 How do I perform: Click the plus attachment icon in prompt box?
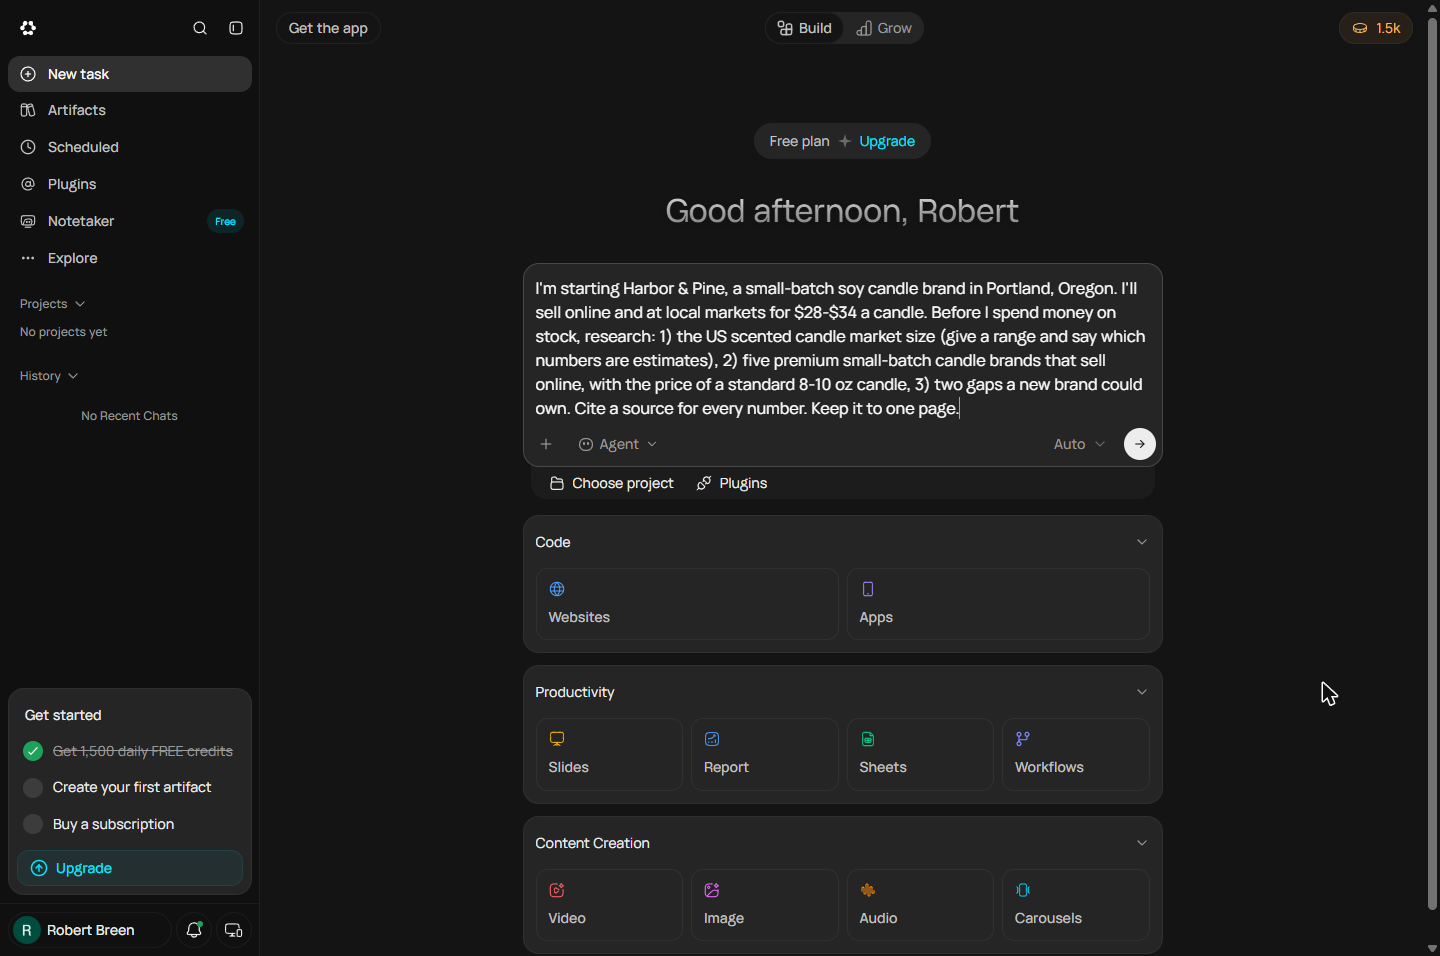click(x=546, y=444)
